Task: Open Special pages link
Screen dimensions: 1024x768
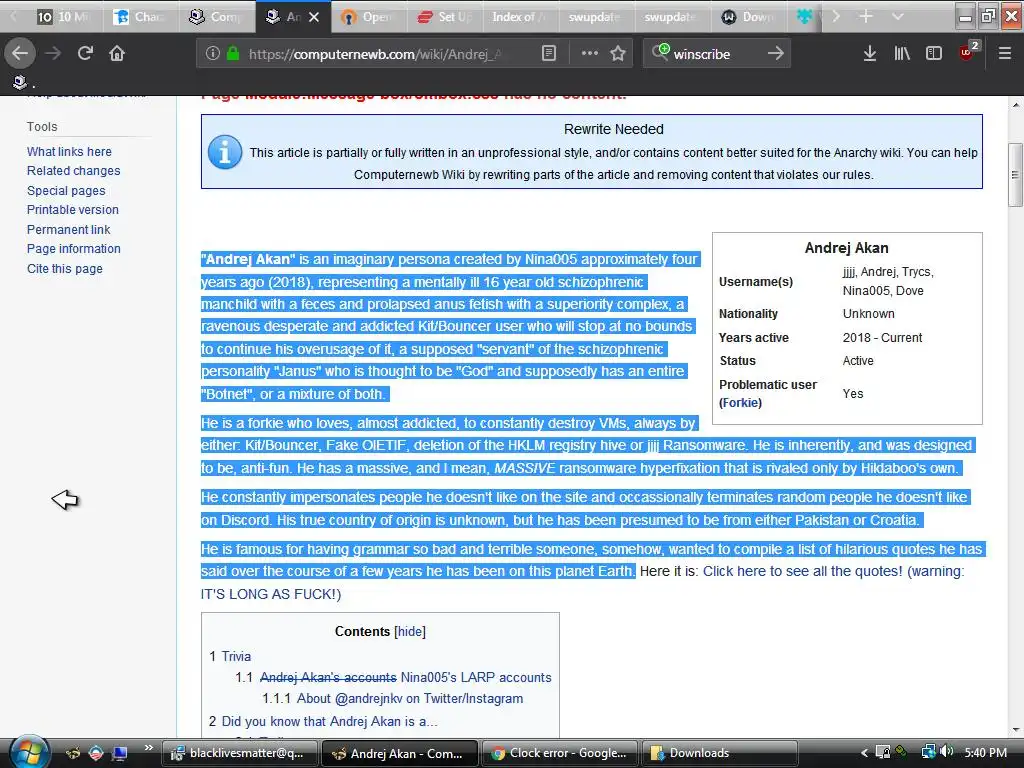Action: [x=66, y=191]
